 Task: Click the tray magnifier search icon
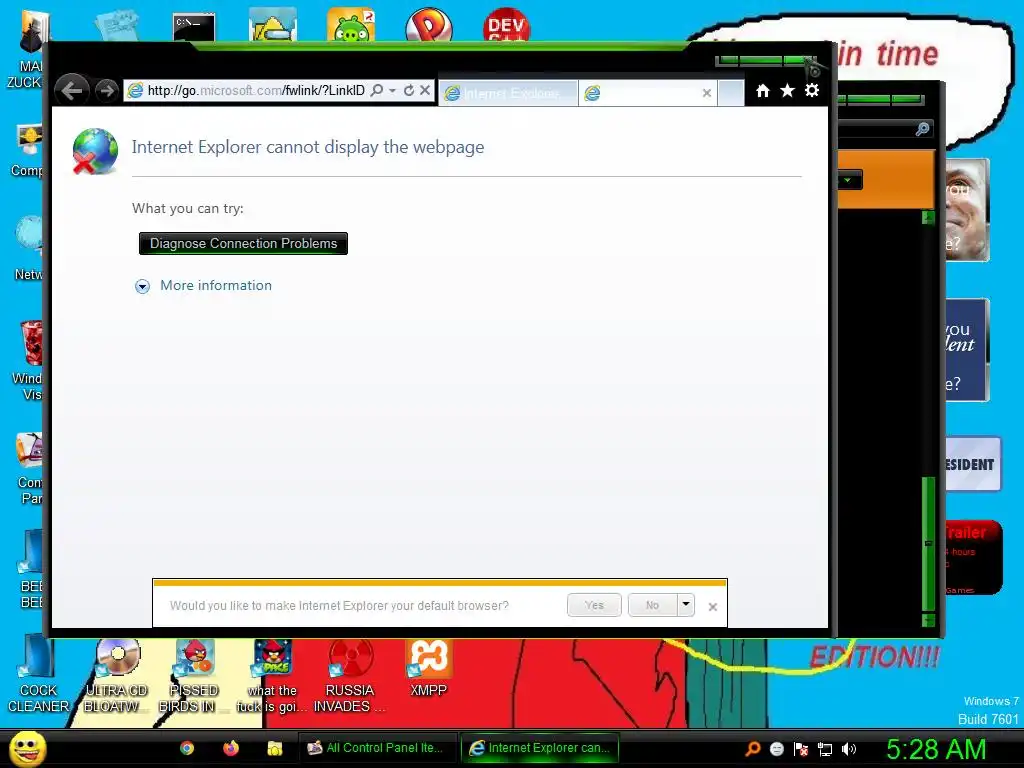(752, 748)
